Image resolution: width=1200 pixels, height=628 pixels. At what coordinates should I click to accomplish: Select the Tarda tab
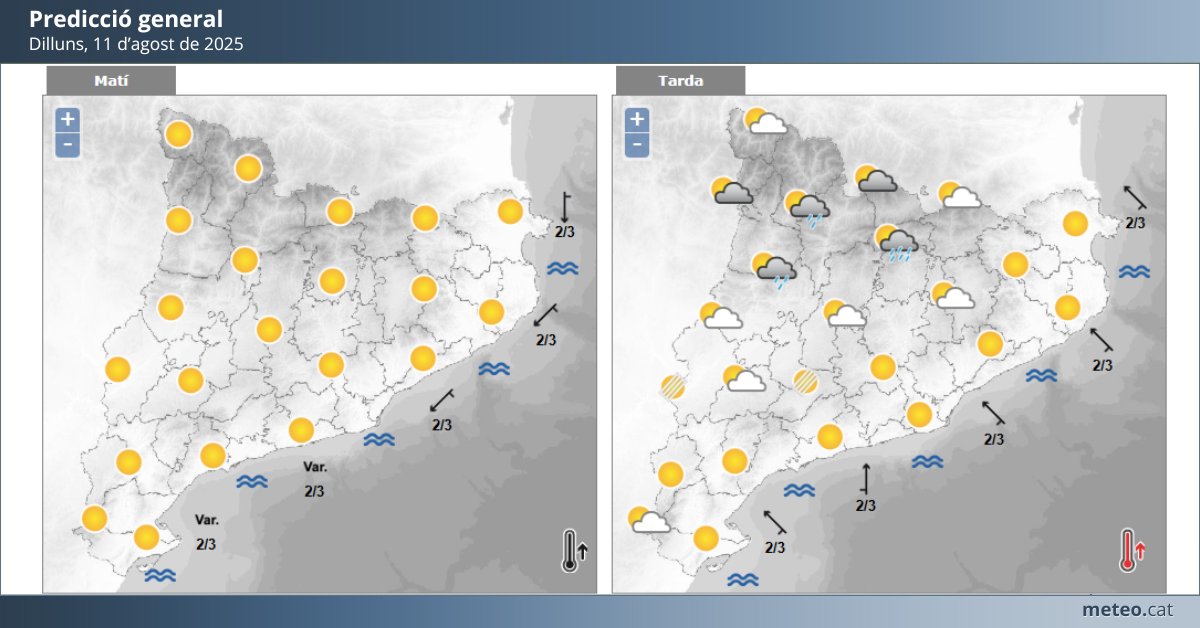coord(680,80)
